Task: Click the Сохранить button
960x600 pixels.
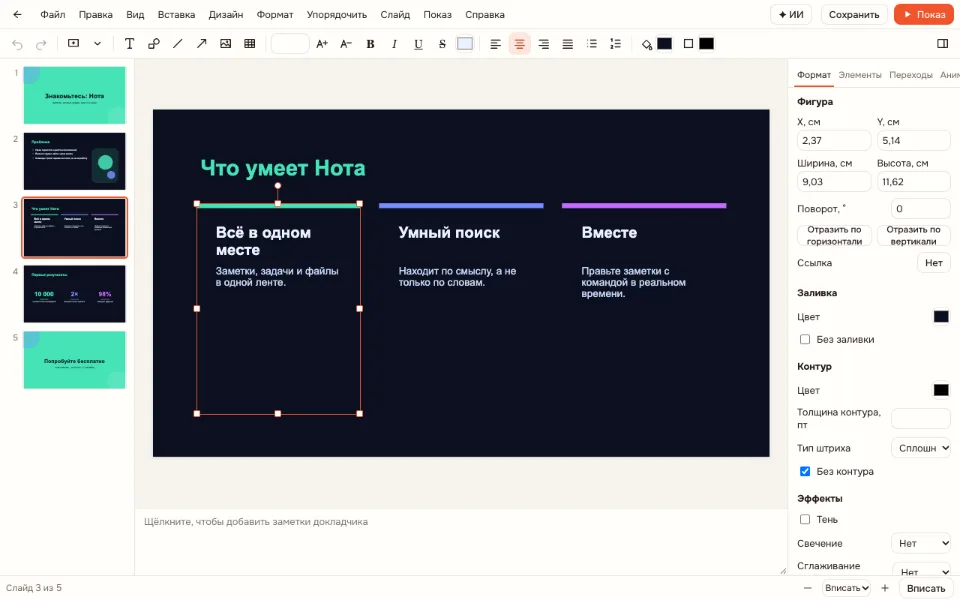Action: 854,15
